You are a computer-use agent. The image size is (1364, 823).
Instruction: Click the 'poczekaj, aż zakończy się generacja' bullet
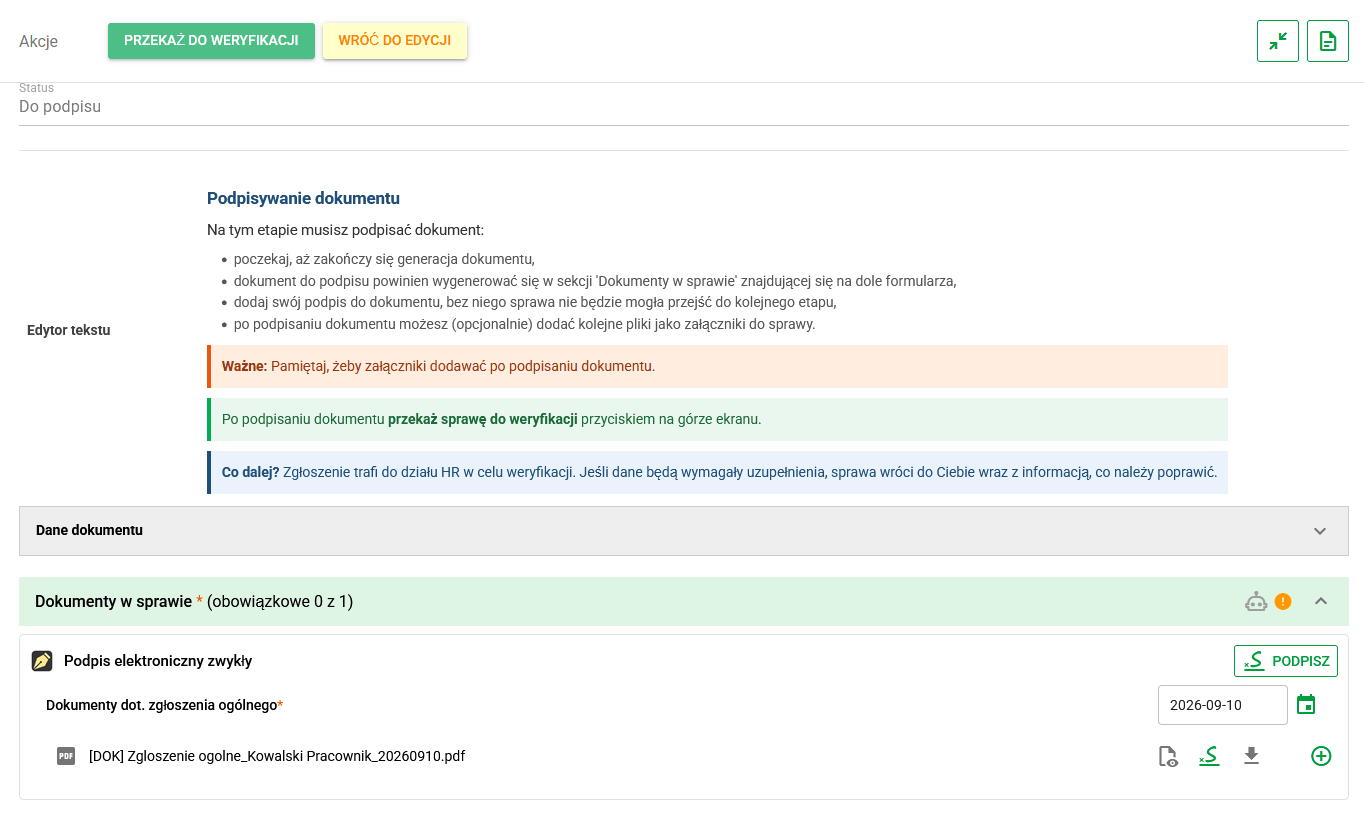tap(385, 258)
